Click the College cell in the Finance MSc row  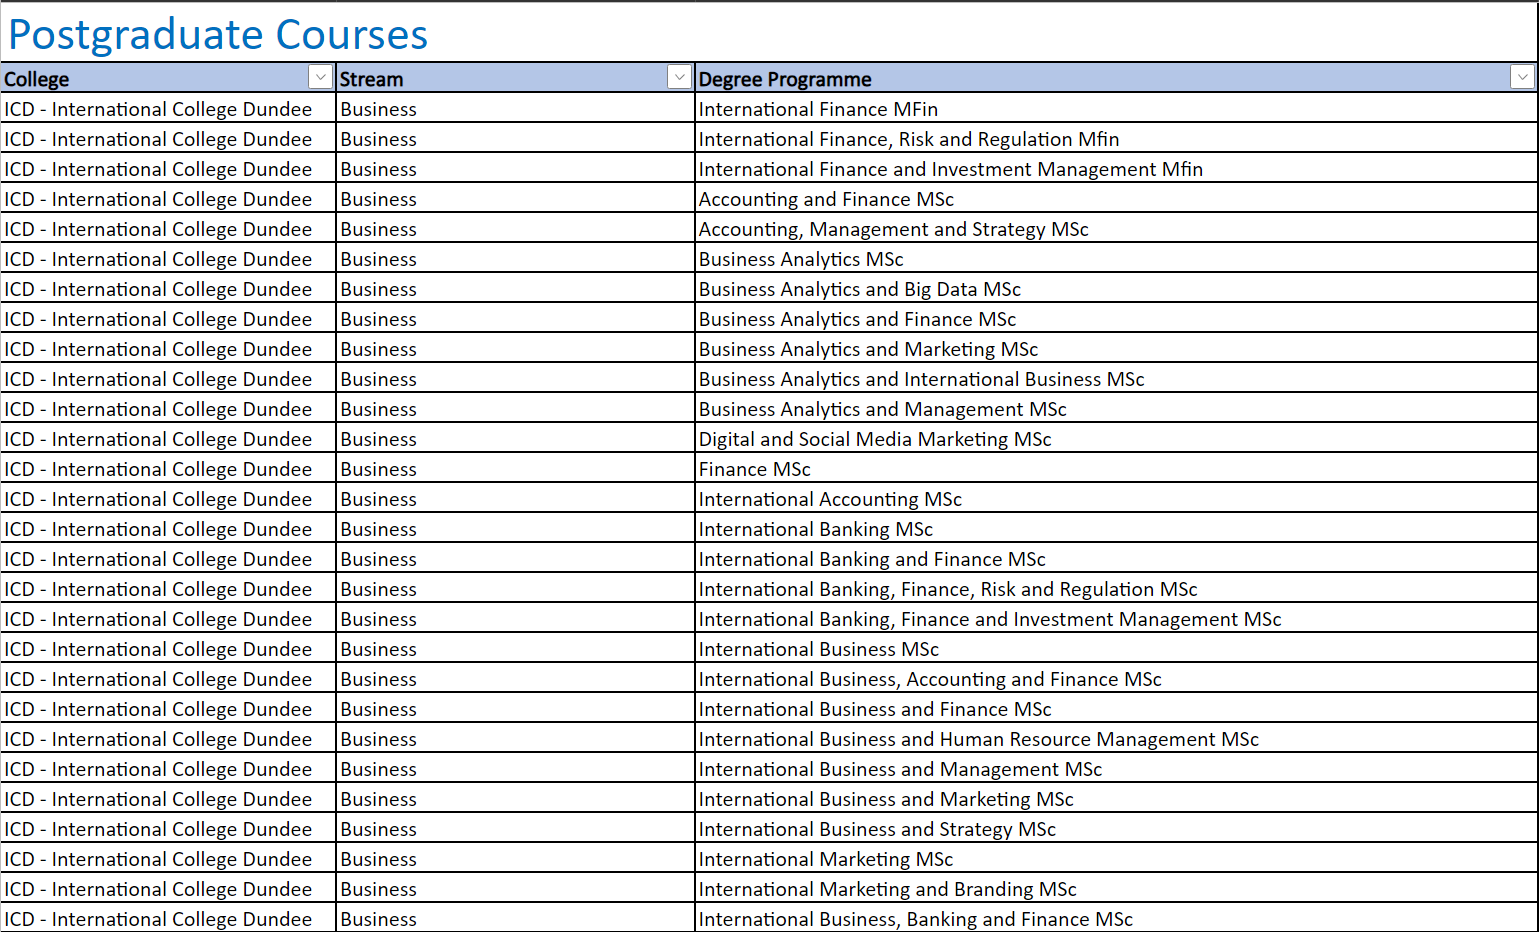click(x=168, y=469)
